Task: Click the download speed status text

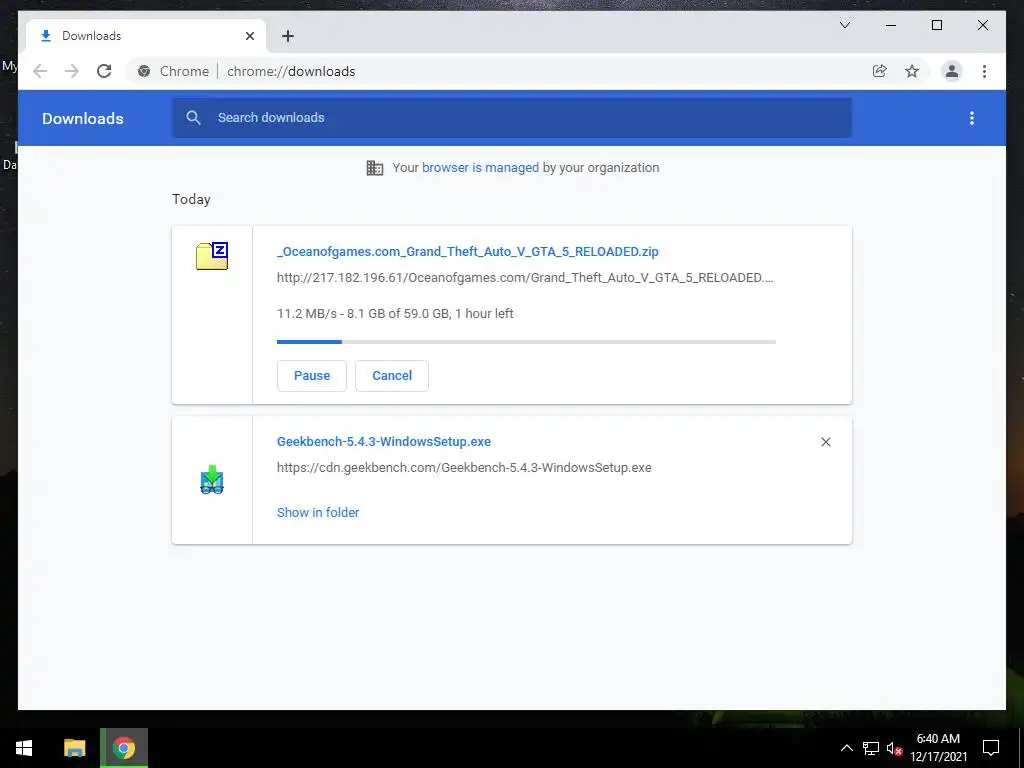Action: [395, 313]
